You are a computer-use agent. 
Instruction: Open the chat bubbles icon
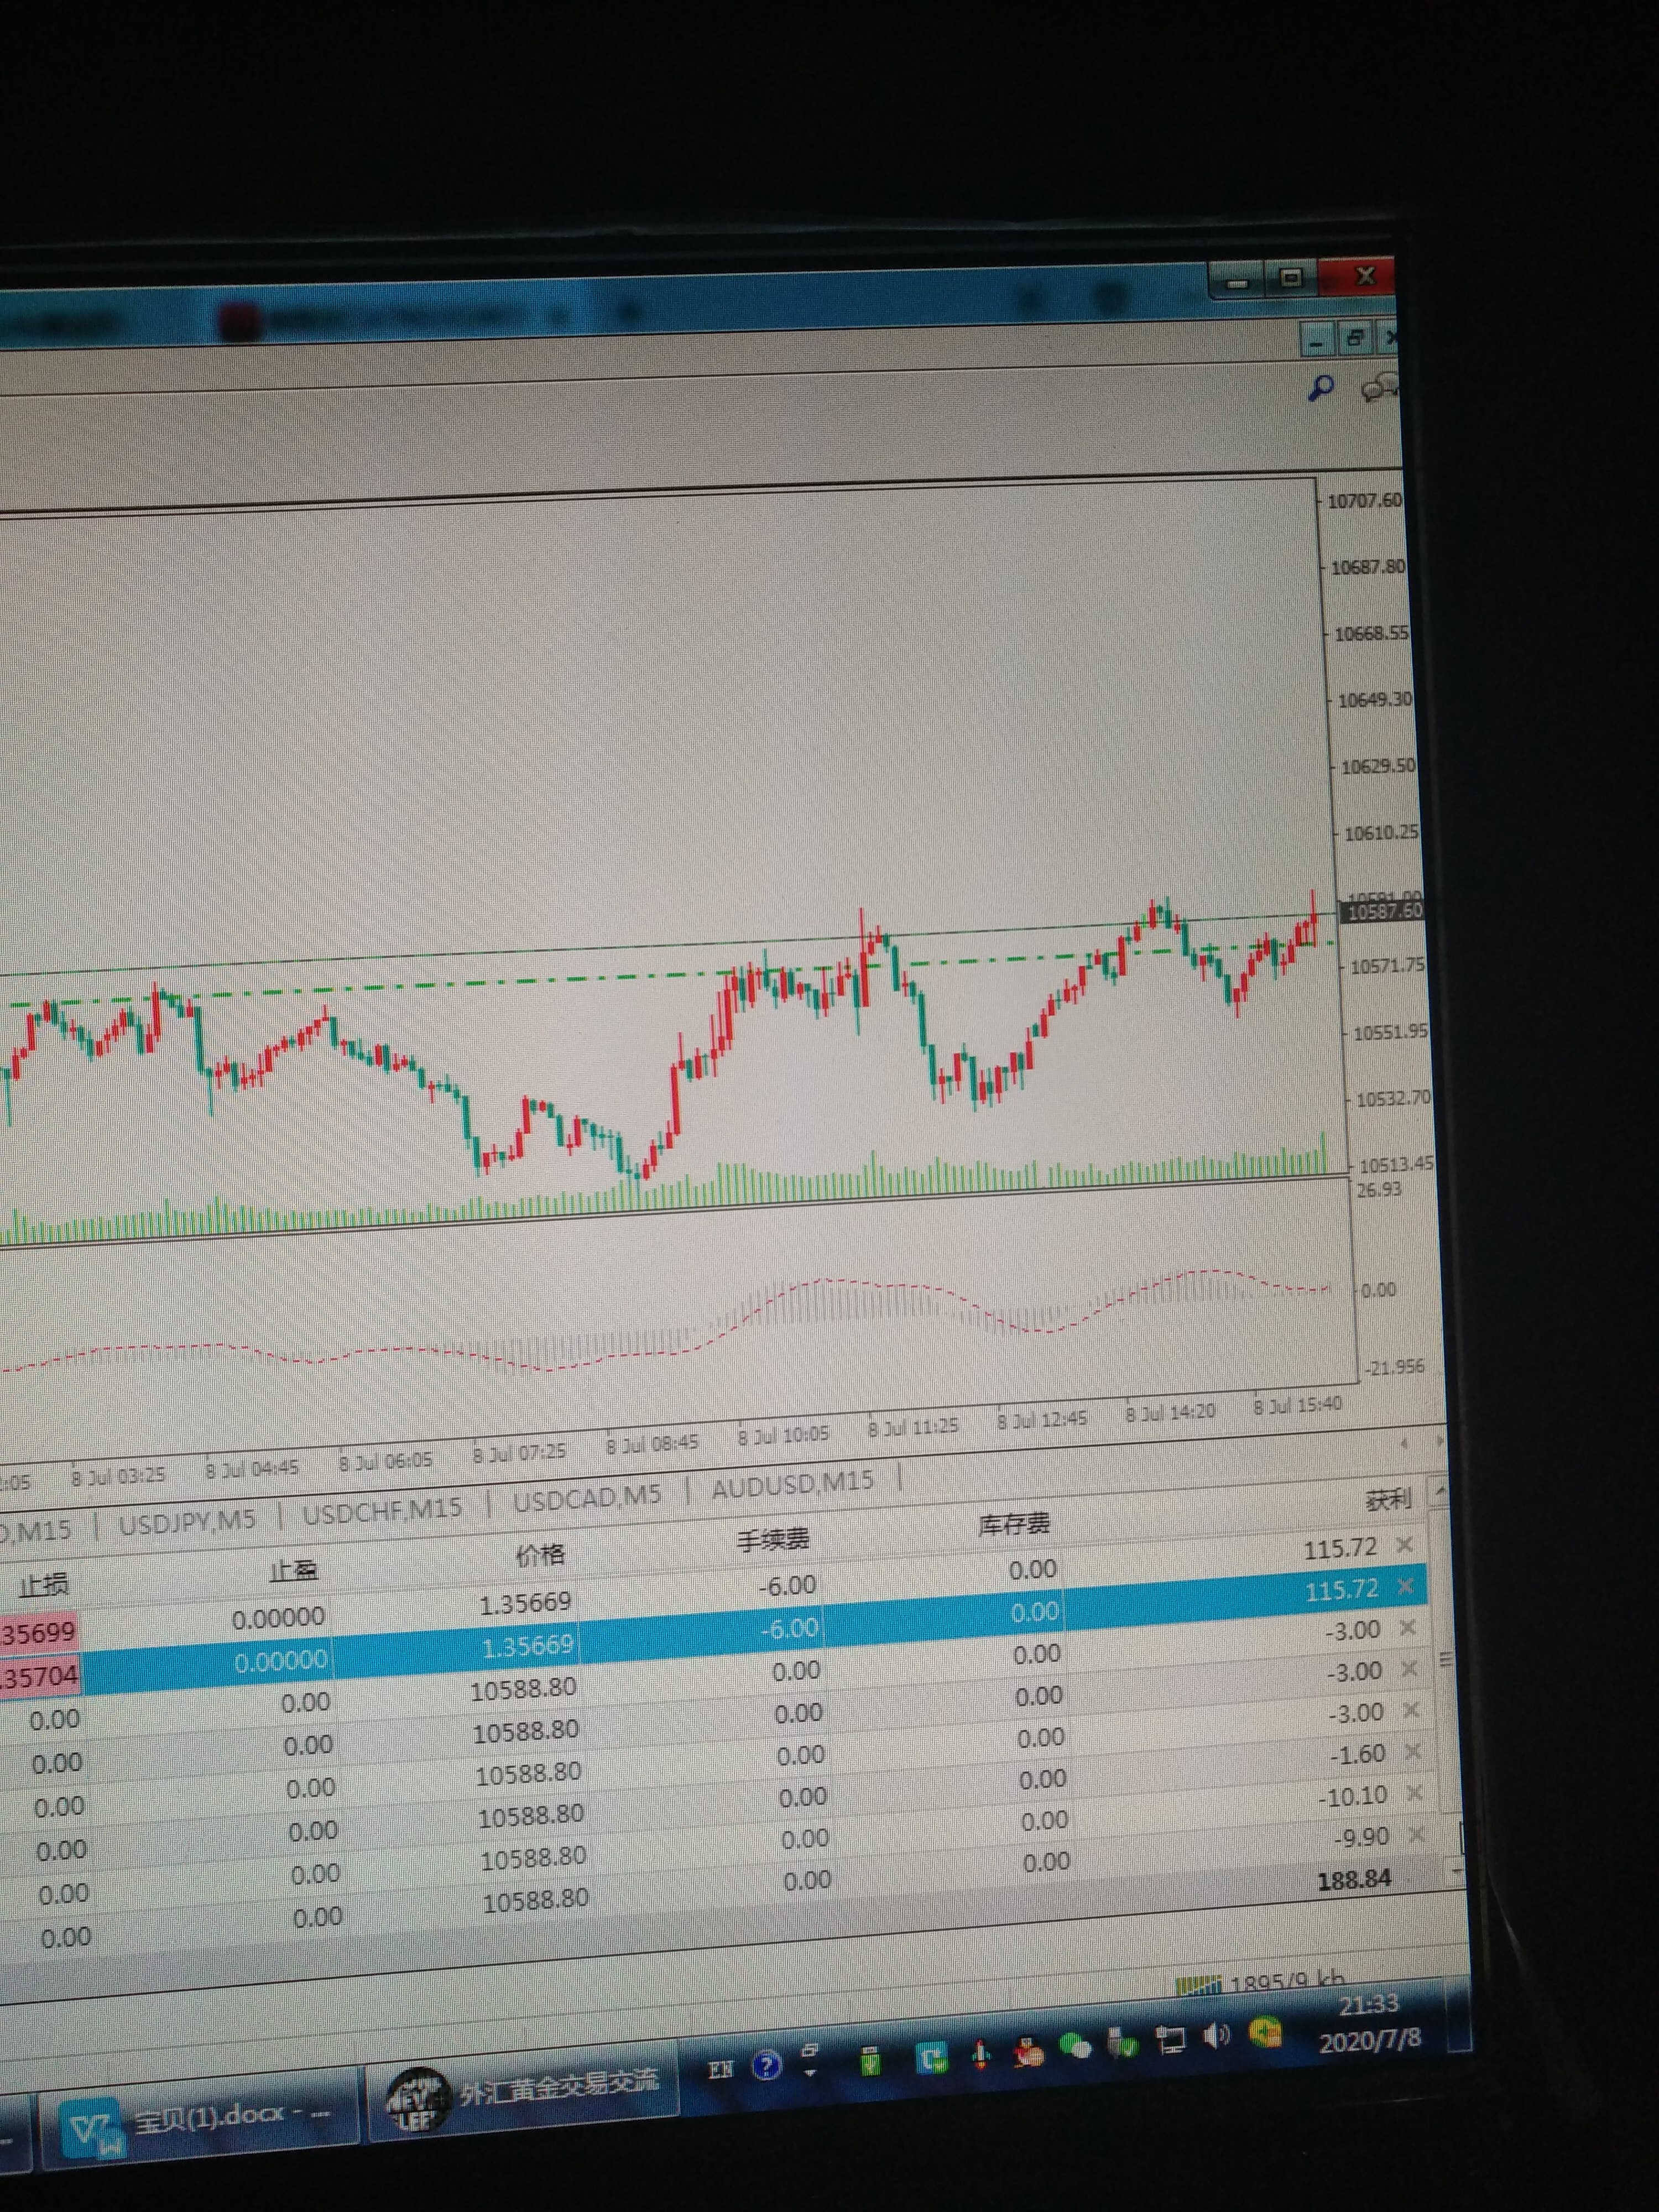tap(1380, 388)
